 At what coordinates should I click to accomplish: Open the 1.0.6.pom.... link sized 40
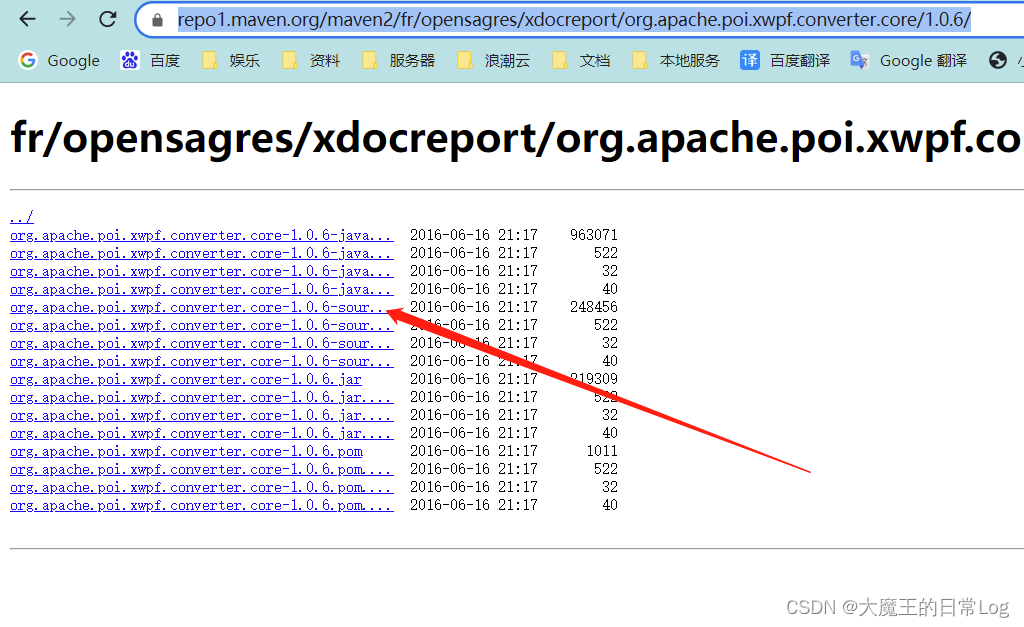[x=202, y=506]
